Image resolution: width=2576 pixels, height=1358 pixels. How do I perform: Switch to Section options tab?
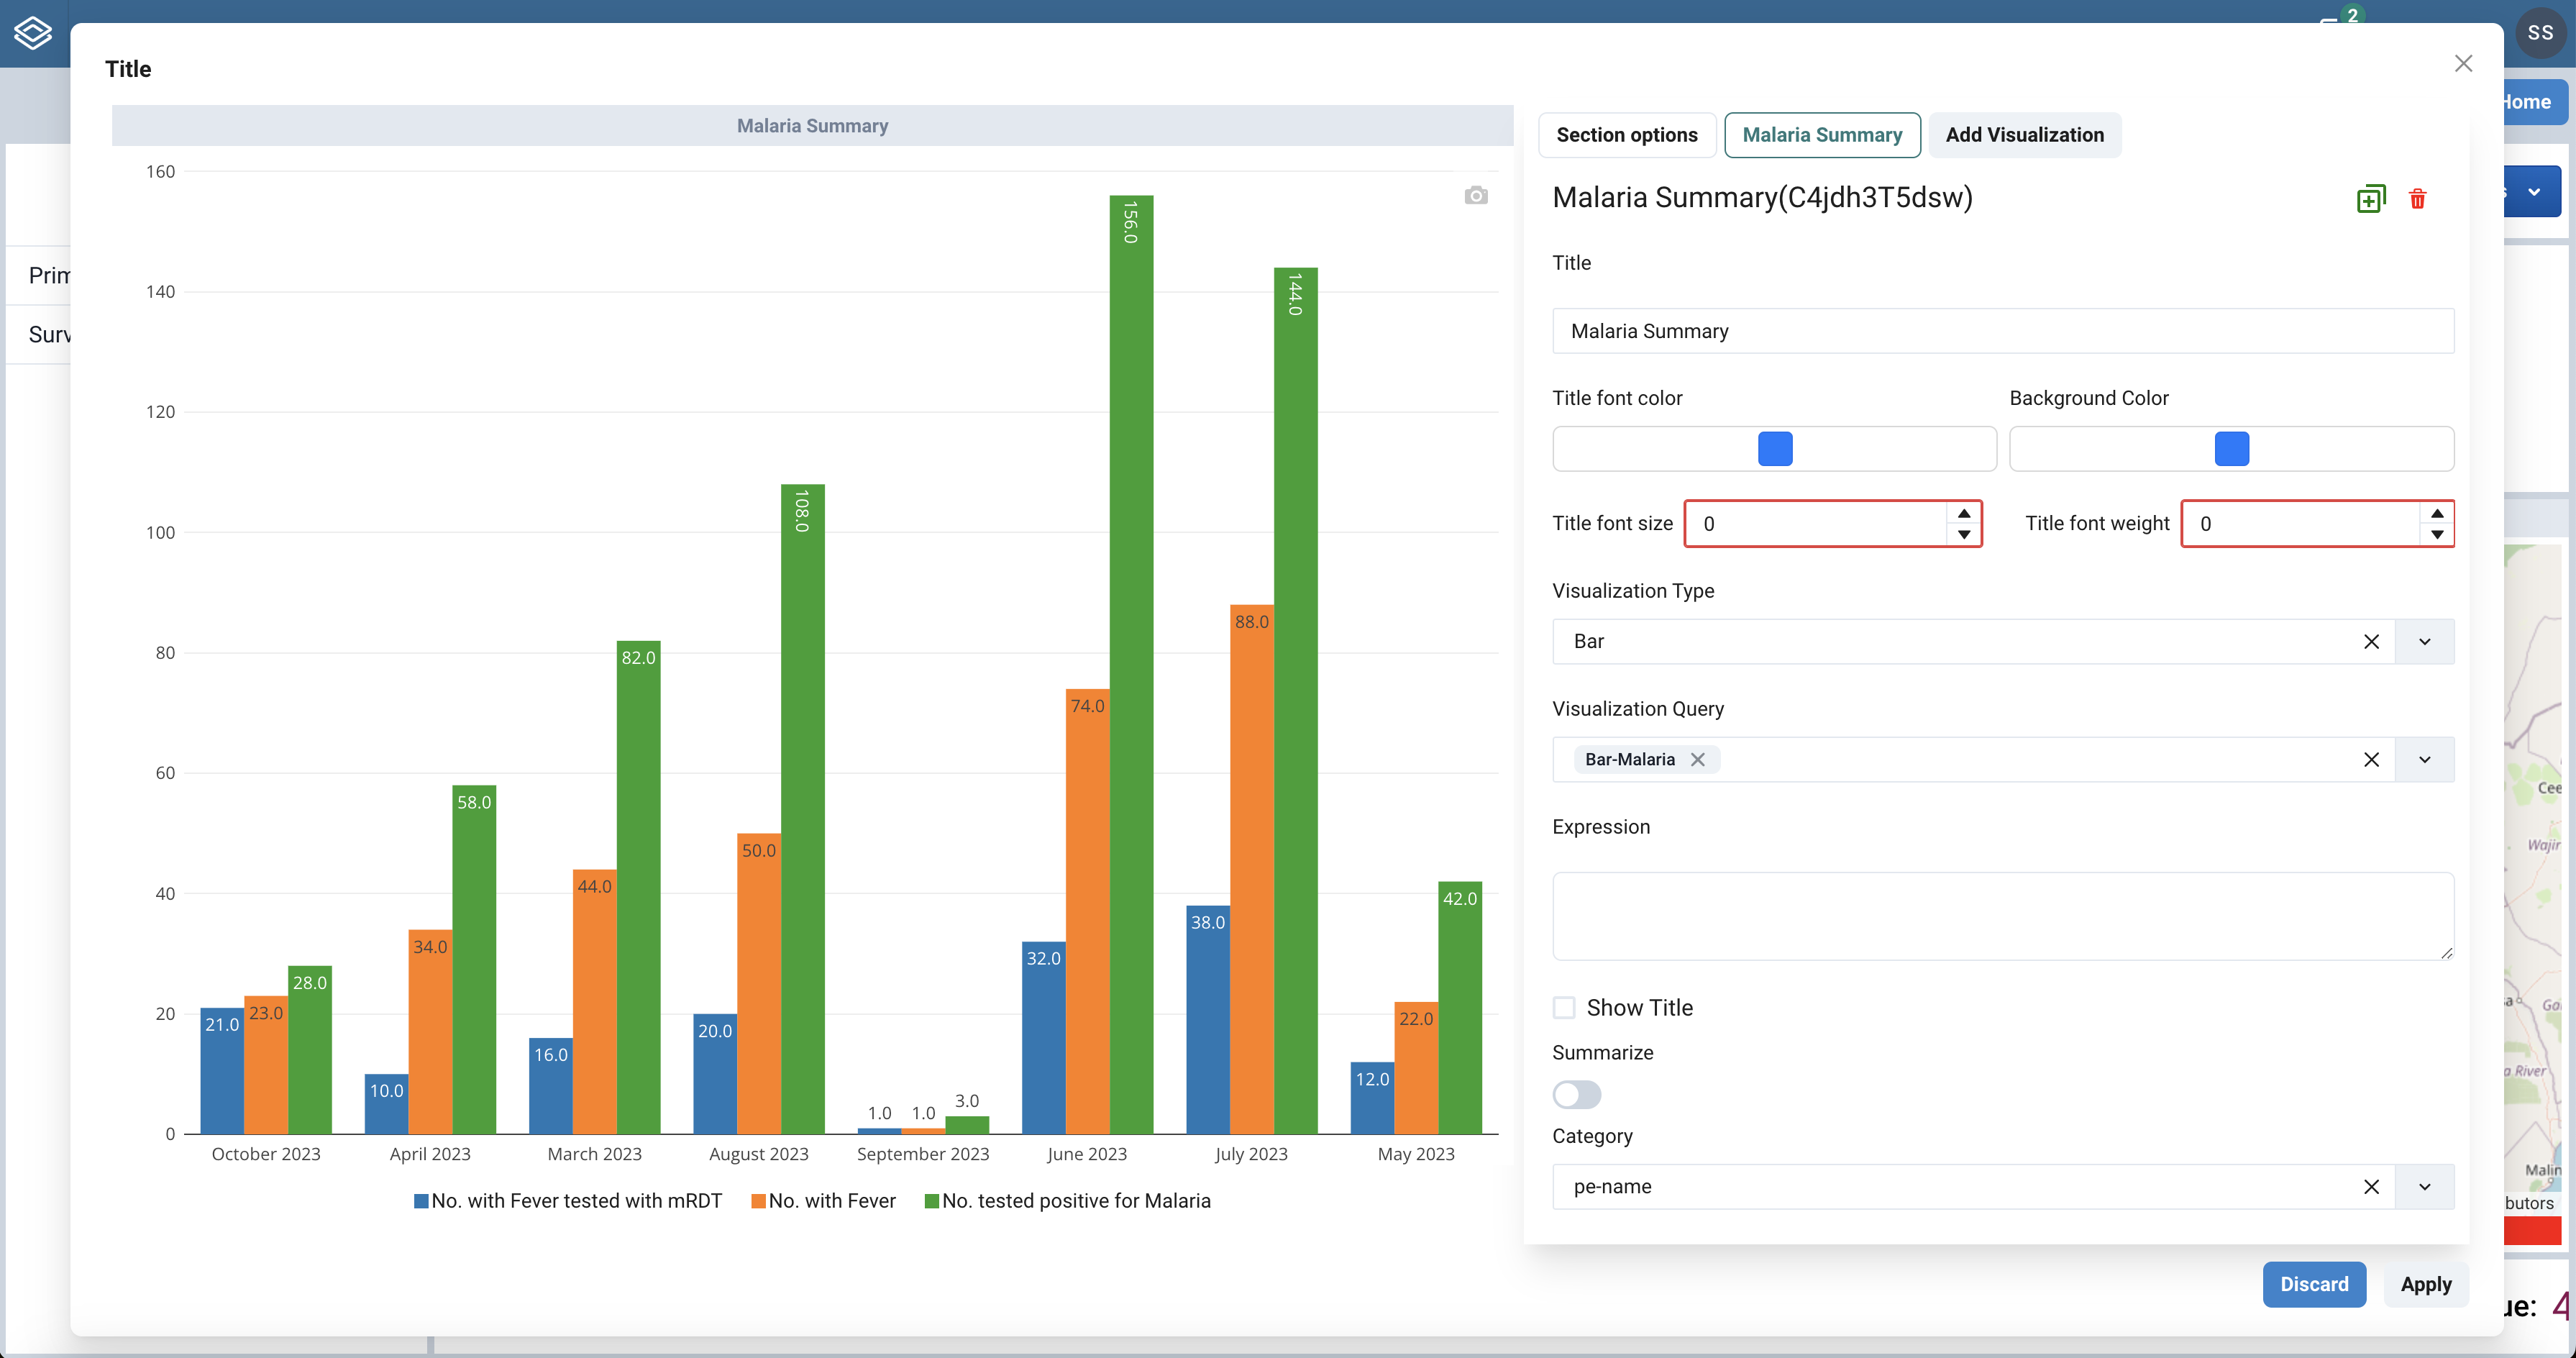coord(1626,135)
